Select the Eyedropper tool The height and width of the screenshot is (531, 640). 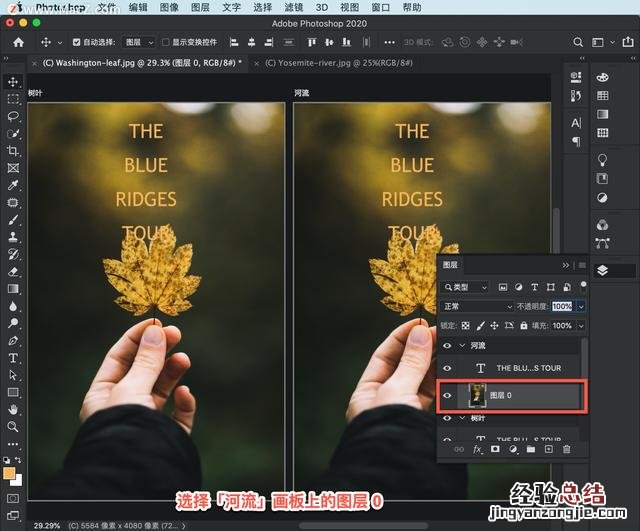(x=13, y=185)
